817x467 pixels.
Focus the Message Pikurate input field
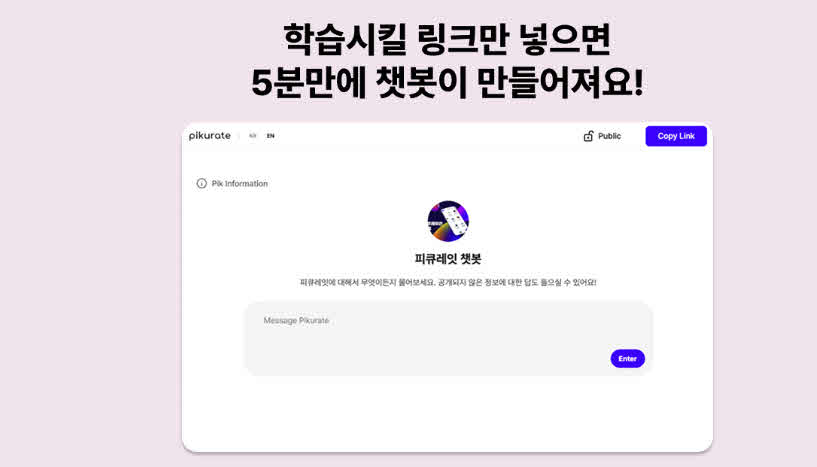pyautogui.click(x=448, y=338)
